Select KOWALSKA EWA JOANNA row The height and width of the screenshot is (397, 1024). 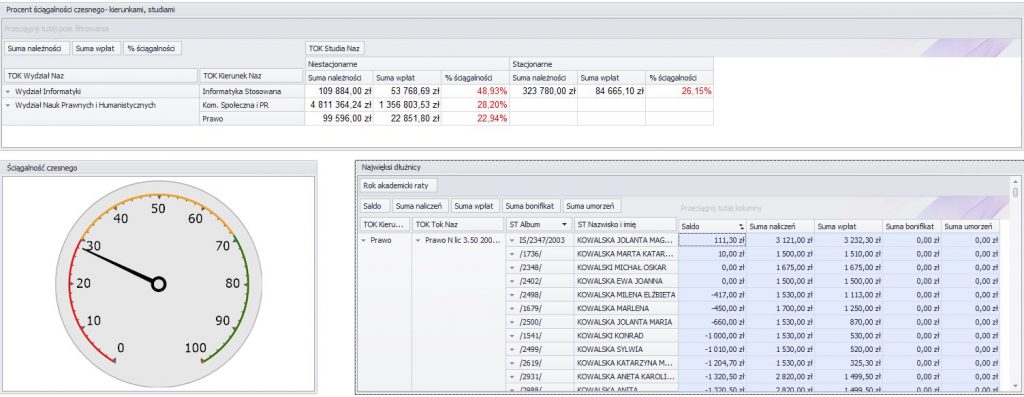coord(625,281)
